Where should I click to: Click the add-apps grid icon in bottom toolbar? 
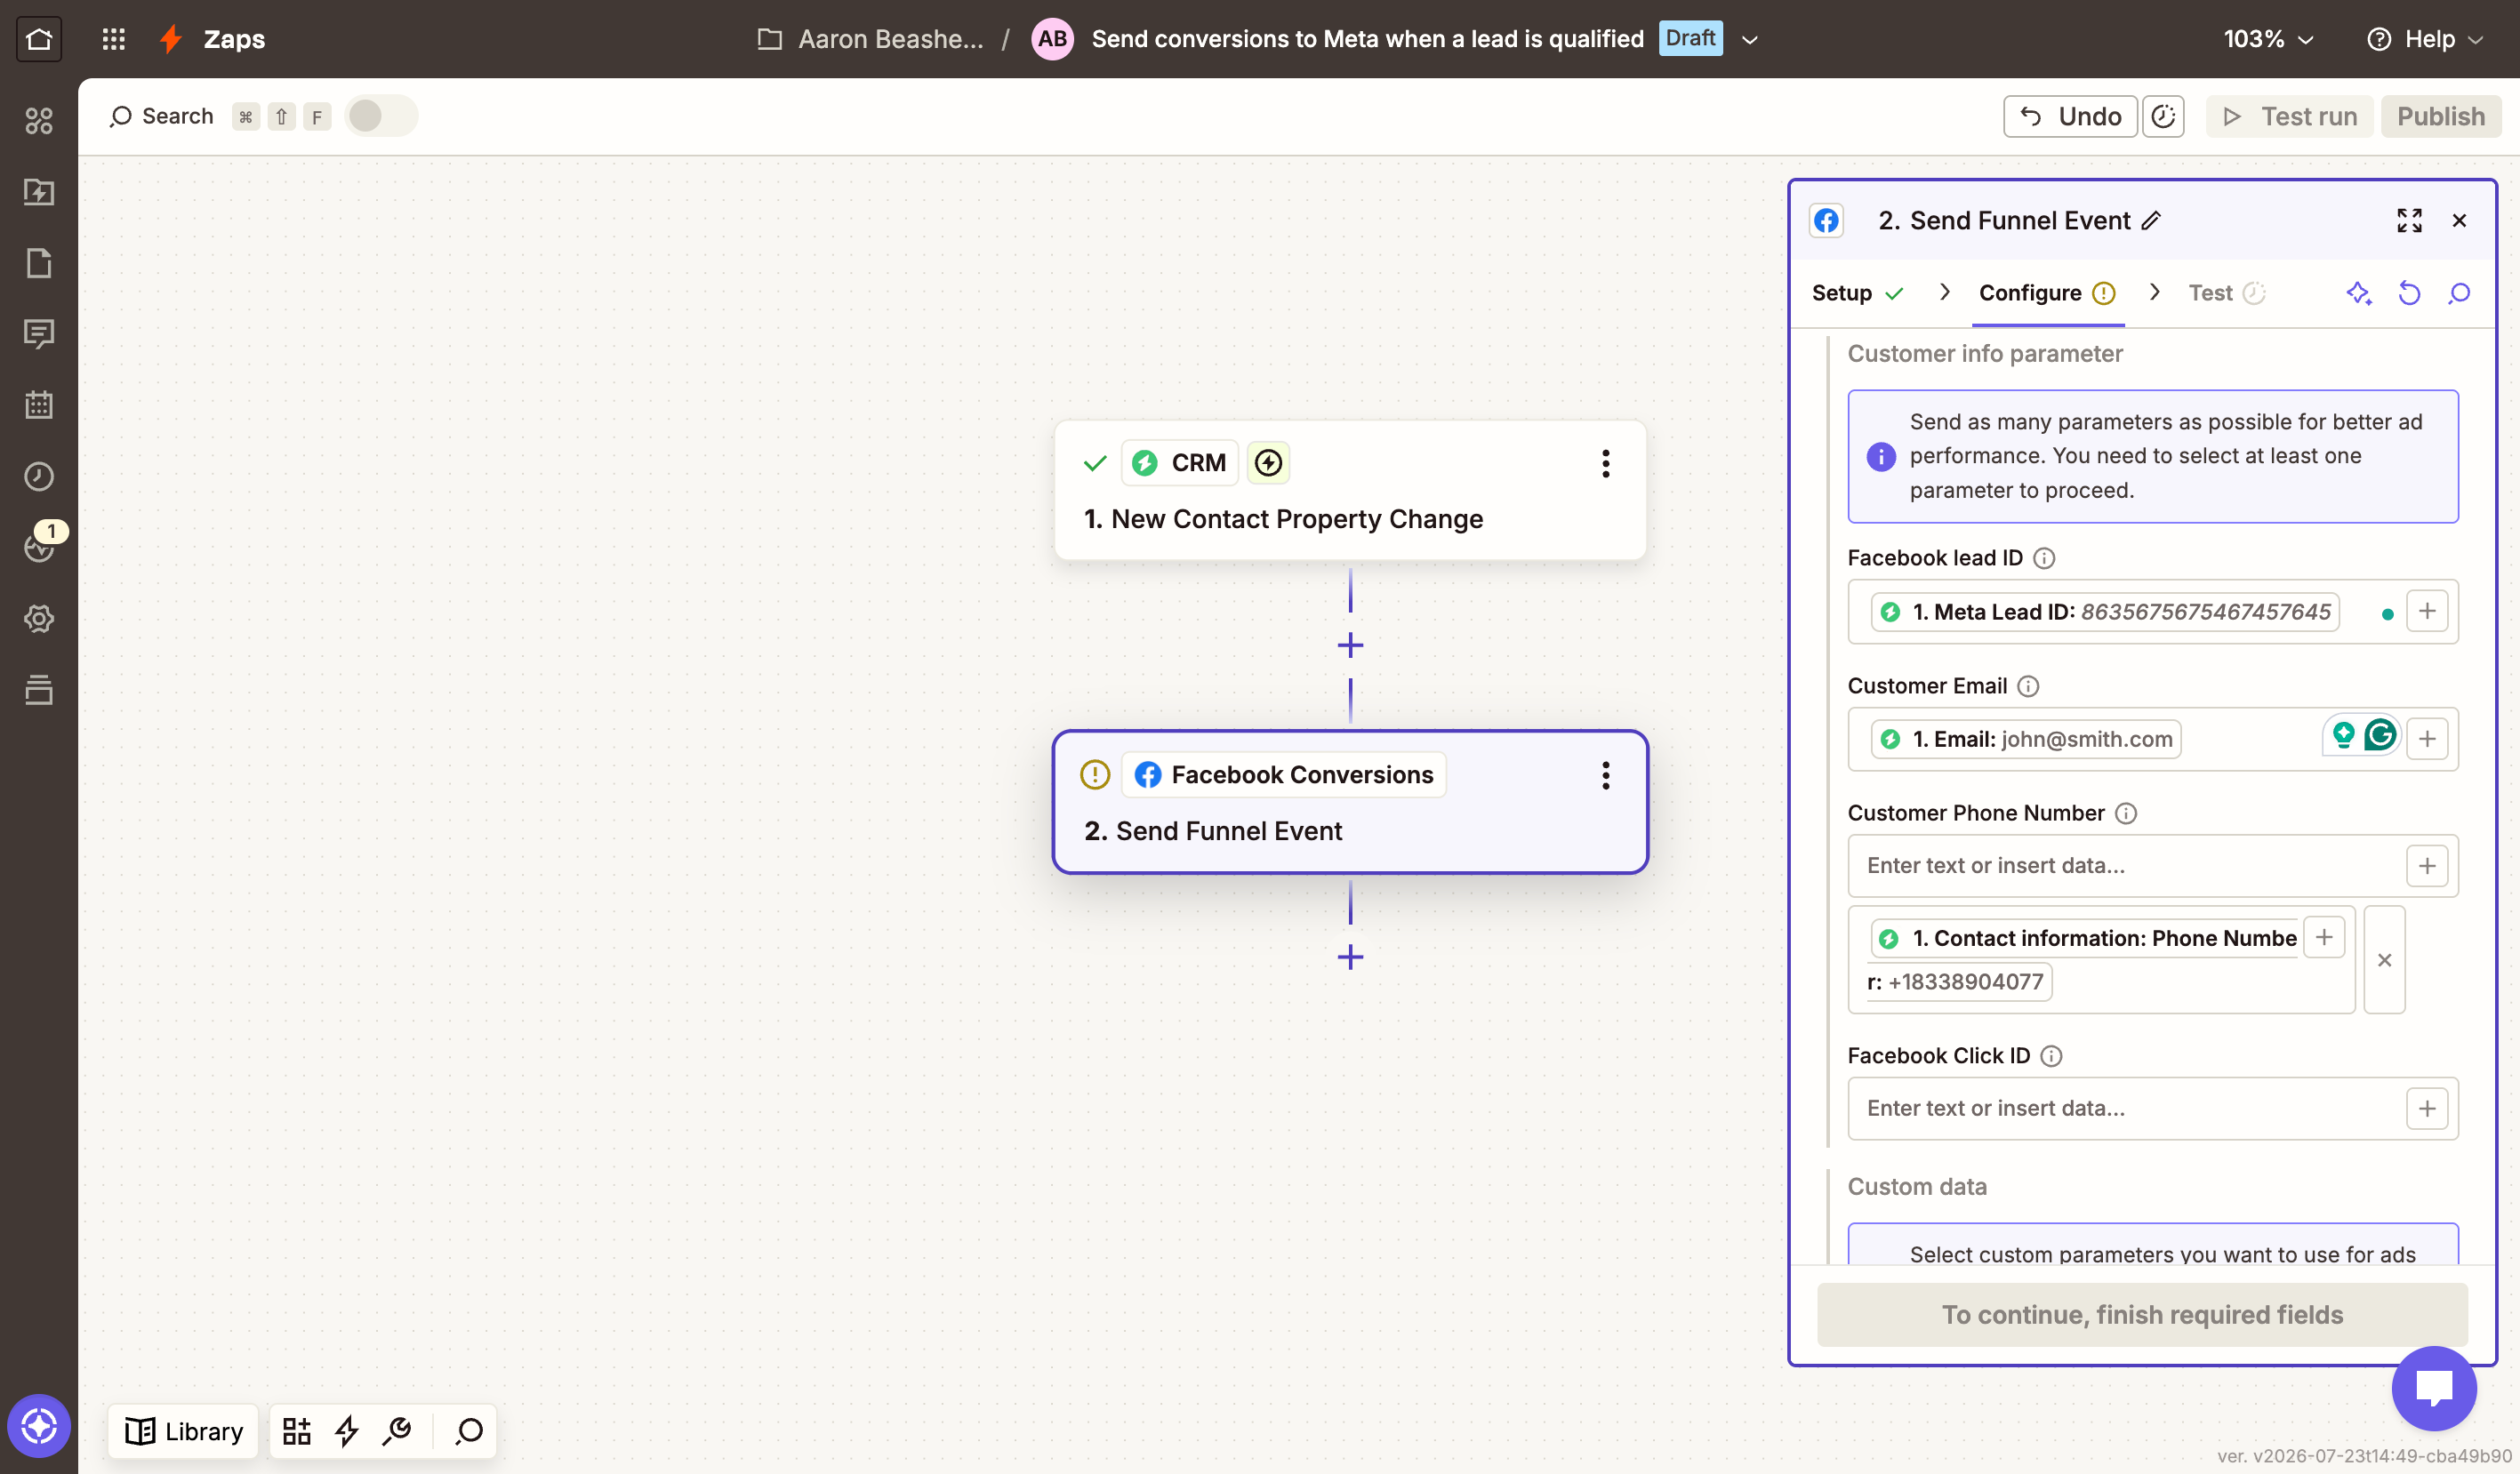[x=296, y=1431]
